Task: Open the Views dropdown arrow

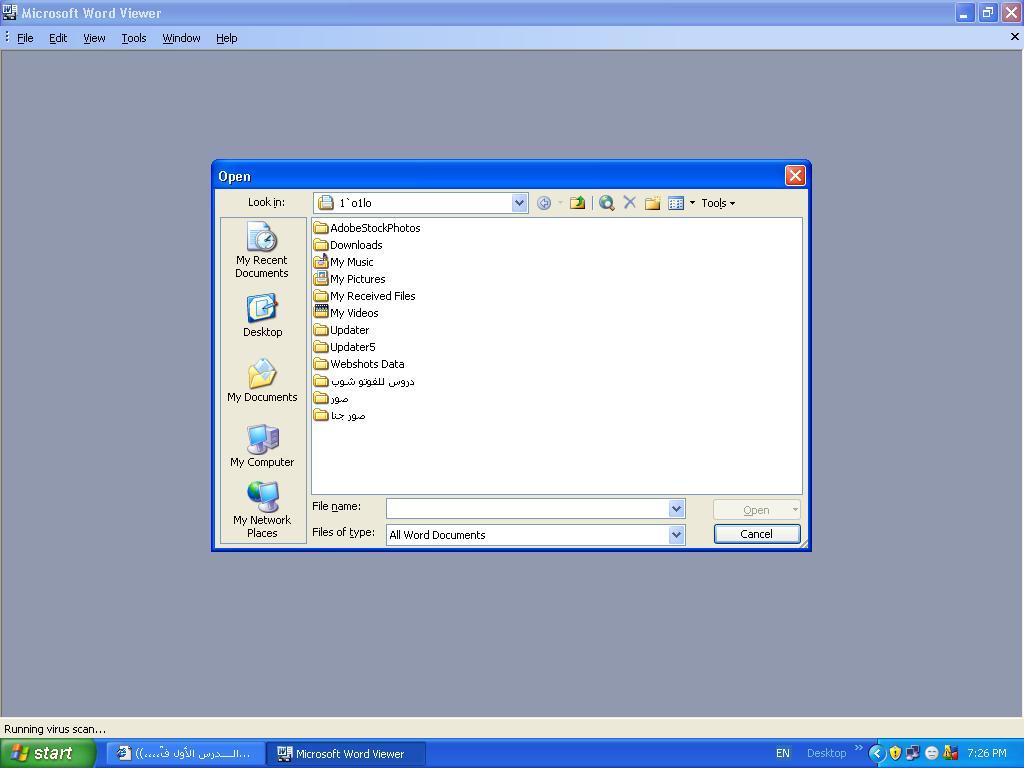Action: 692,203
